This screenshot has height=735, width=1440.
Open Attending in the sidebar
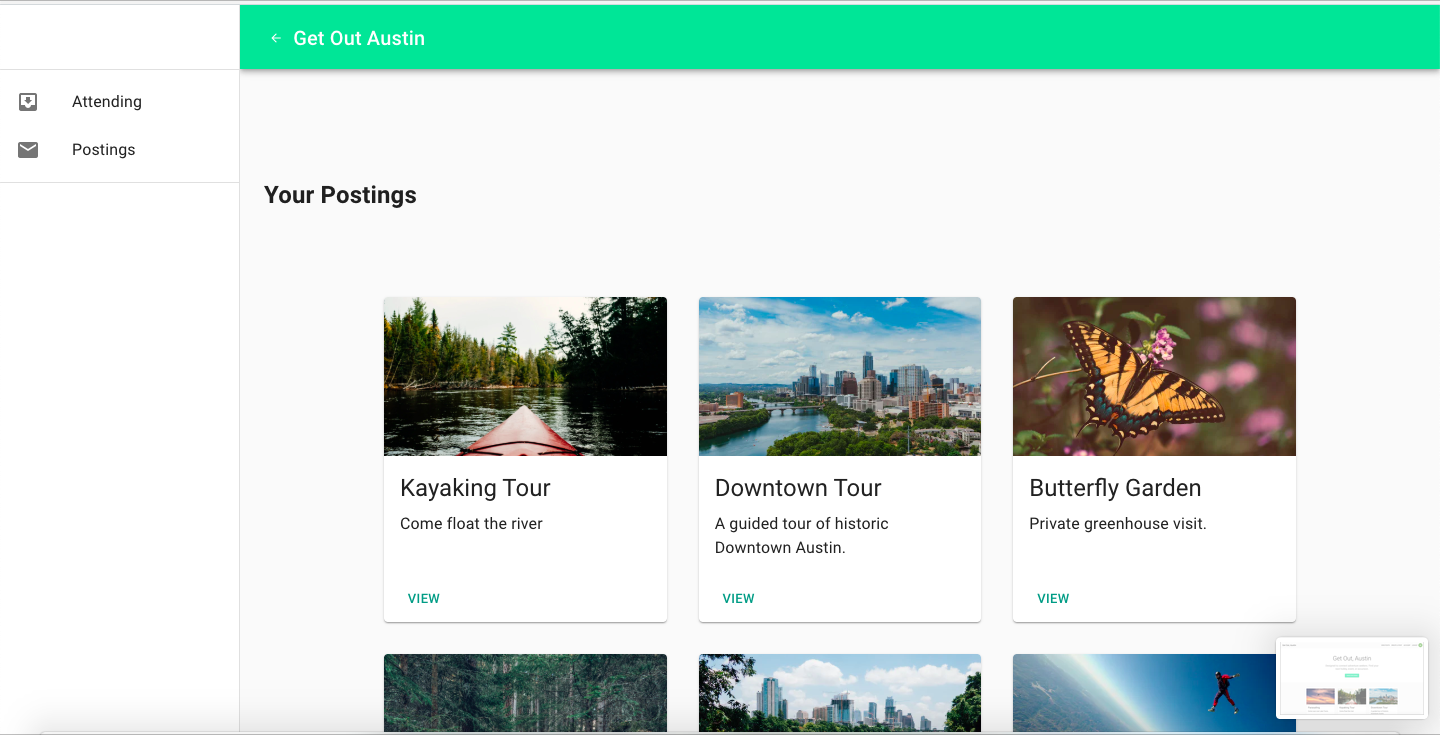106,102
